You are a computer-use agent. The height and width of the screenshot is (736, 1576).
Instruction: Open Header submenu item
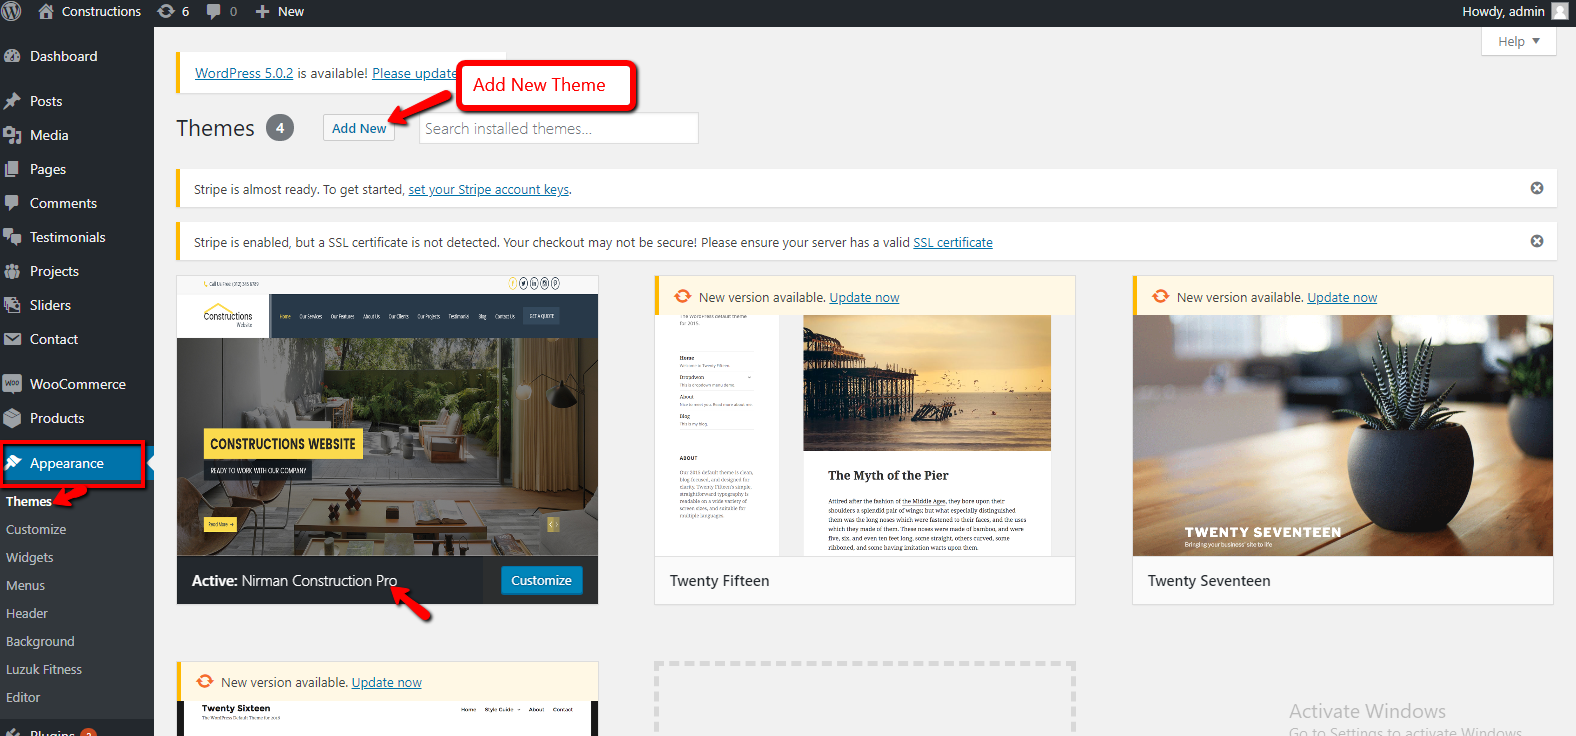pyautogui.click(x=27, y=613)
